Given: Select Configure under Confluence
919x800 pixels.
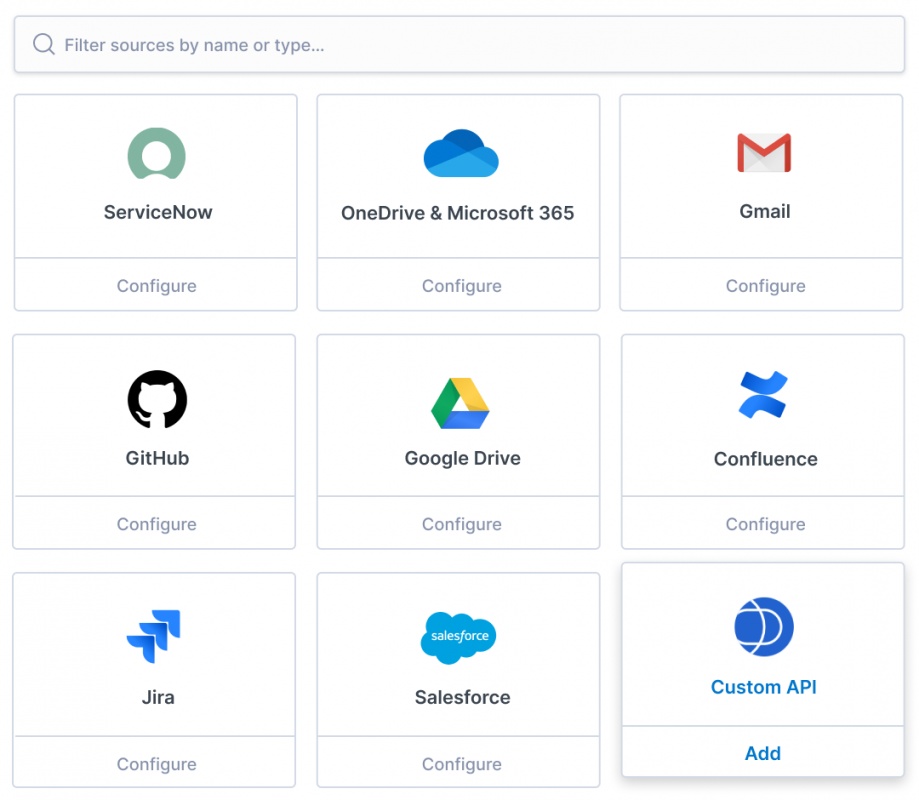Looking at the screenshot, I should 765,524.
